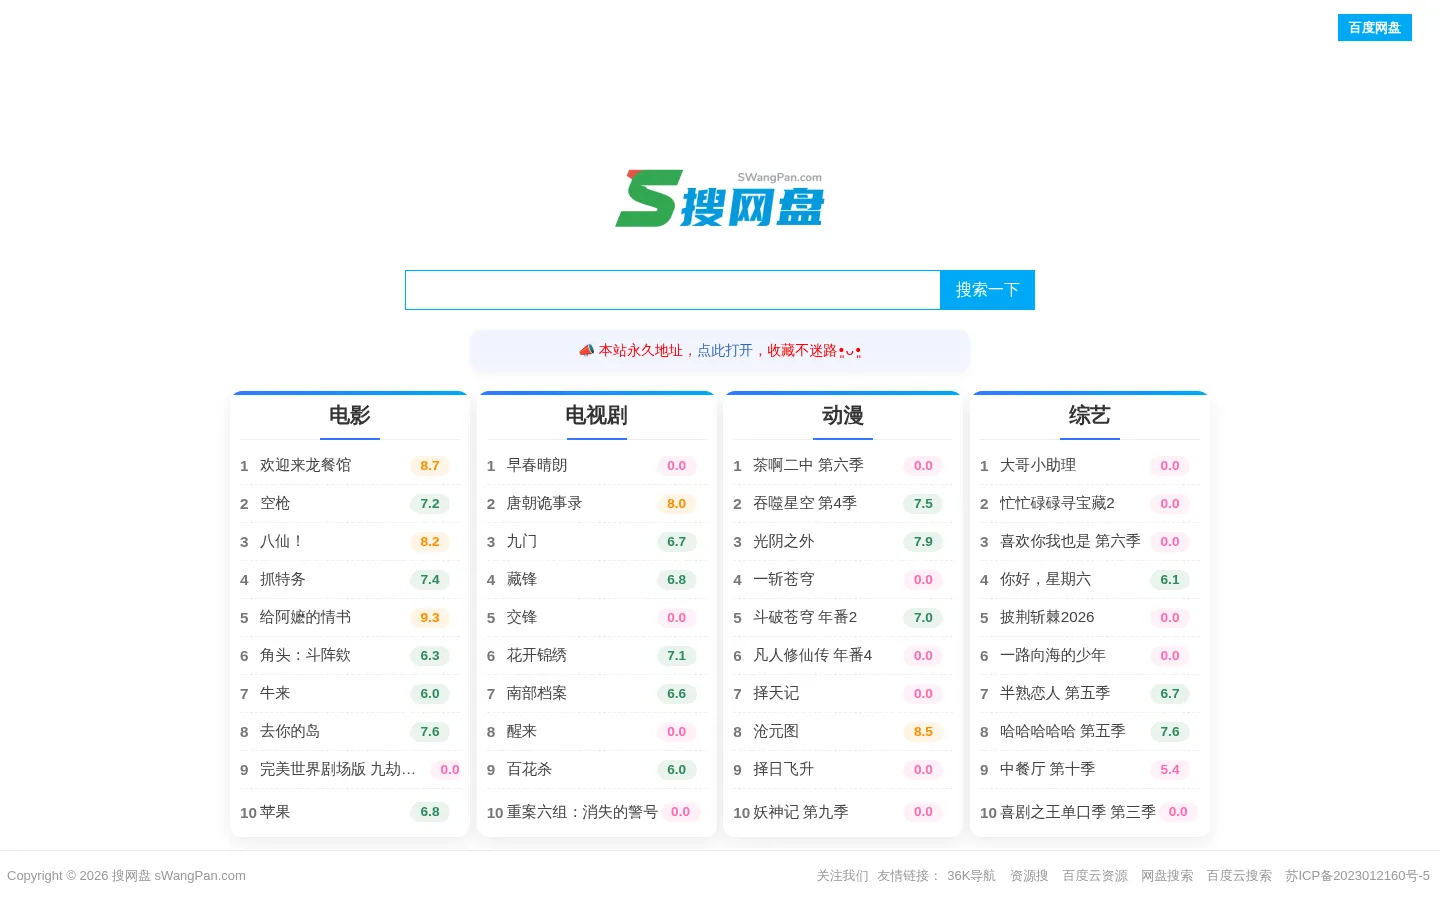This screenshot has width=1440, height=900.
Task: Open variety show 半熟恋人 第五季
Action: (1055, 693)
